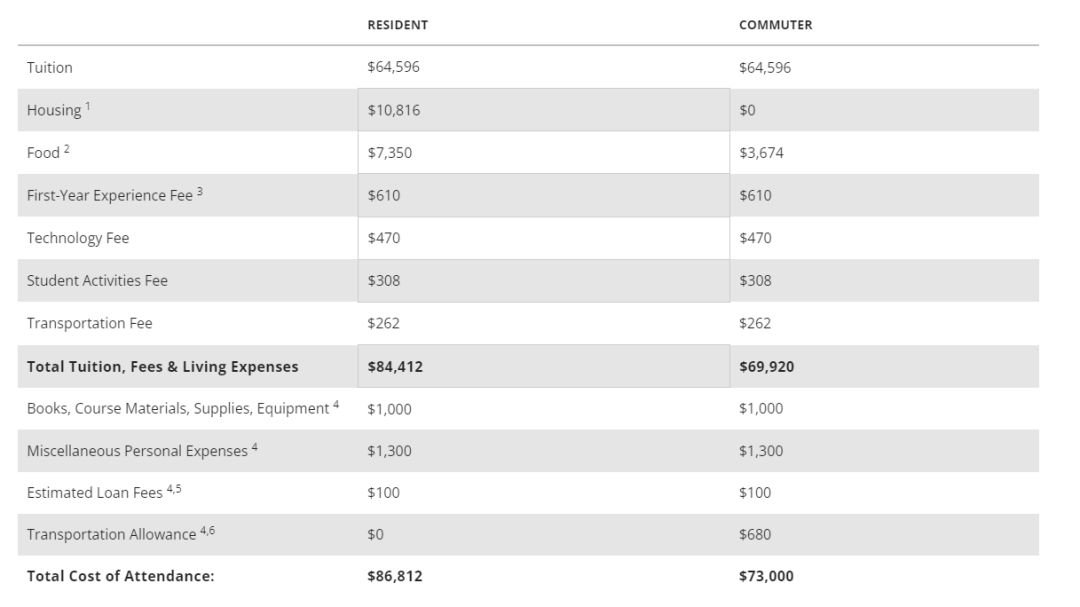1080x607 pixels.
Task: Select the Commuter Total Cost of Attendance $73,000
Action: click(x=767, y=577)
